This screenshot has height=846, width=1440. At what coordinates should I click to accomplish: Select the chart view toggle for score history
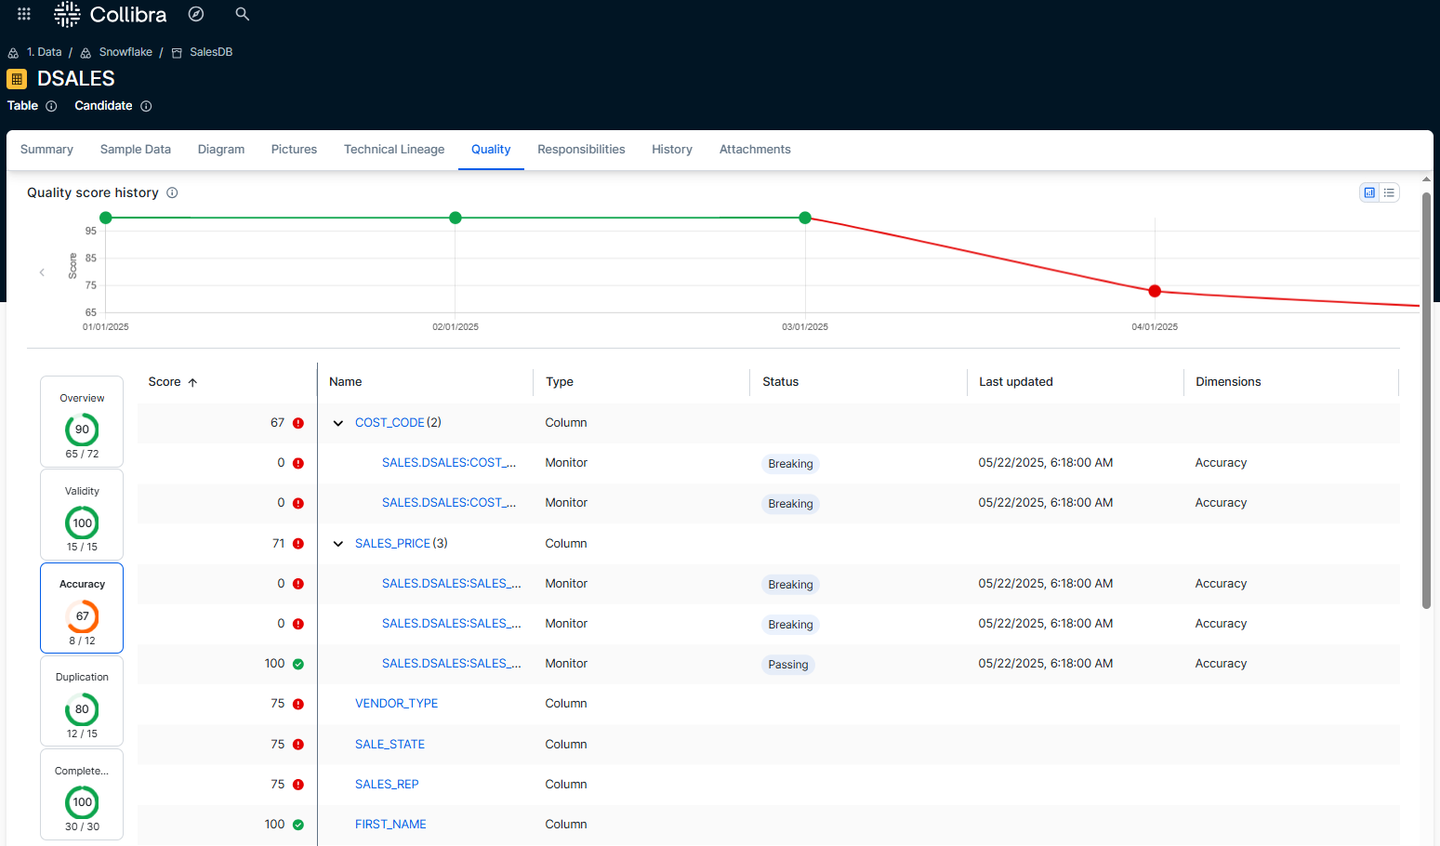click(1368, 192)
